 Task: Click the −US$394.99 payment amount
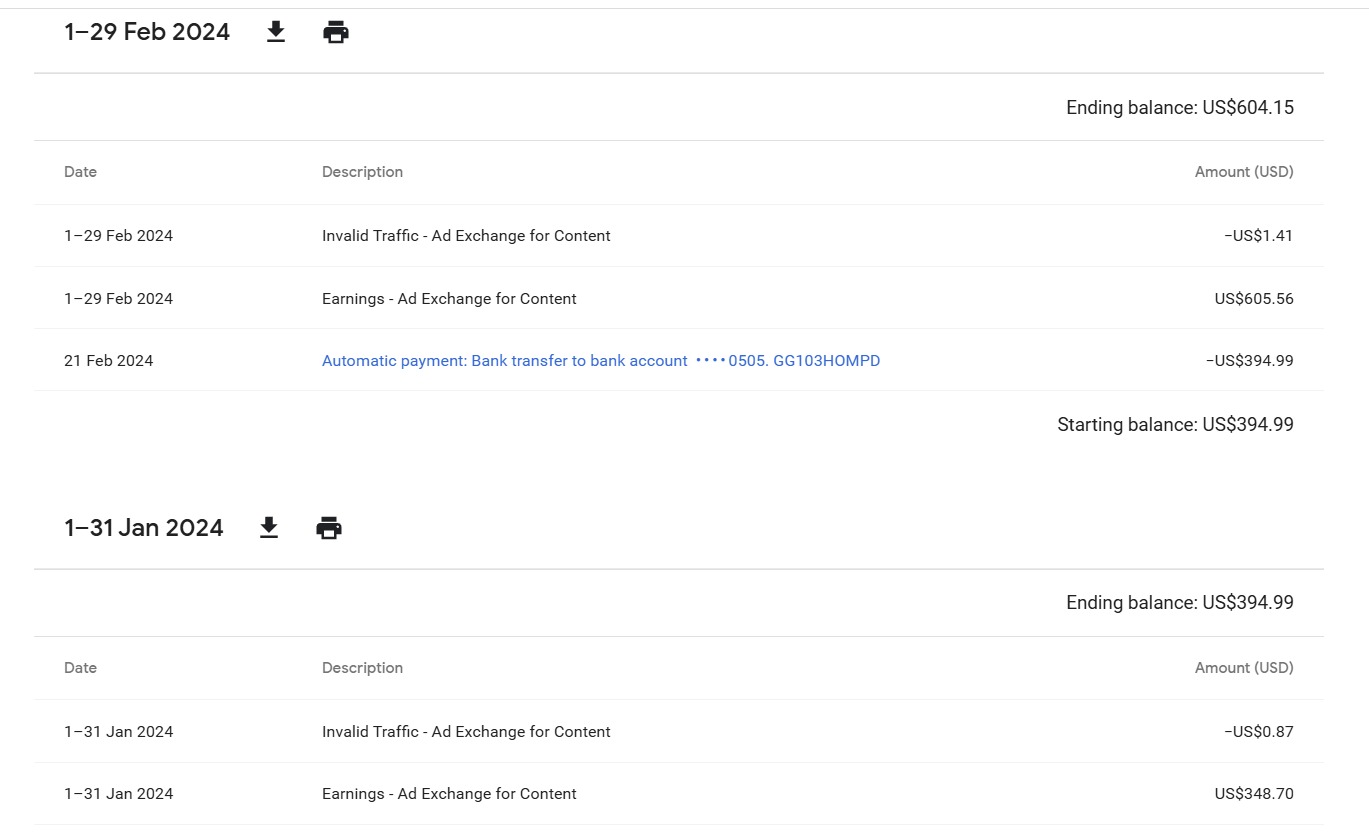(1249, 361)
